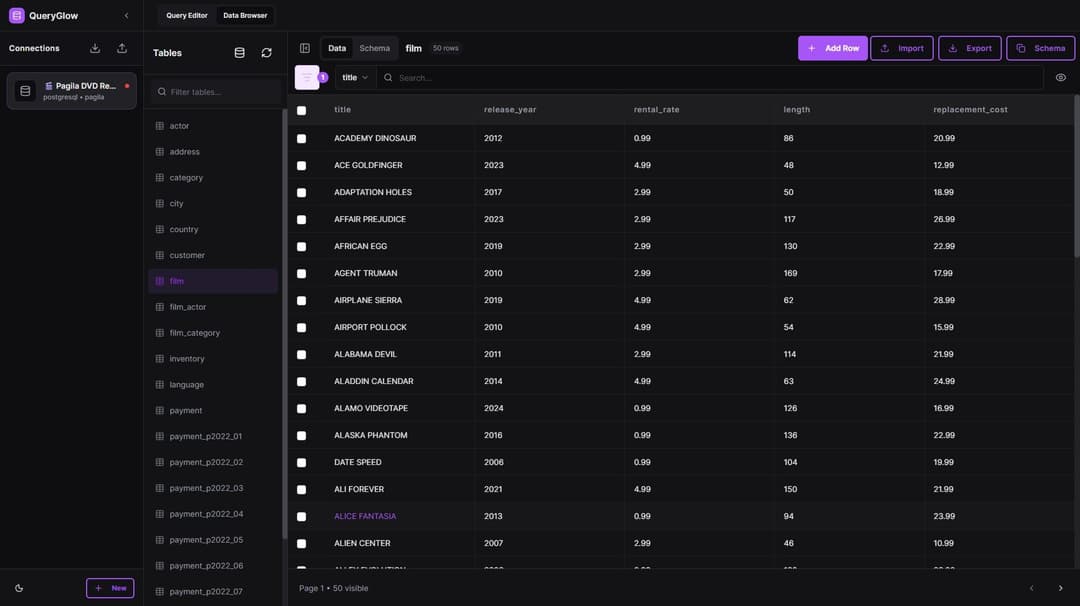The width and height of the screenshot is (1080, 606).
Task: Click the ALICE FANTASIA title cell
Action: click(x=365, y=516)
